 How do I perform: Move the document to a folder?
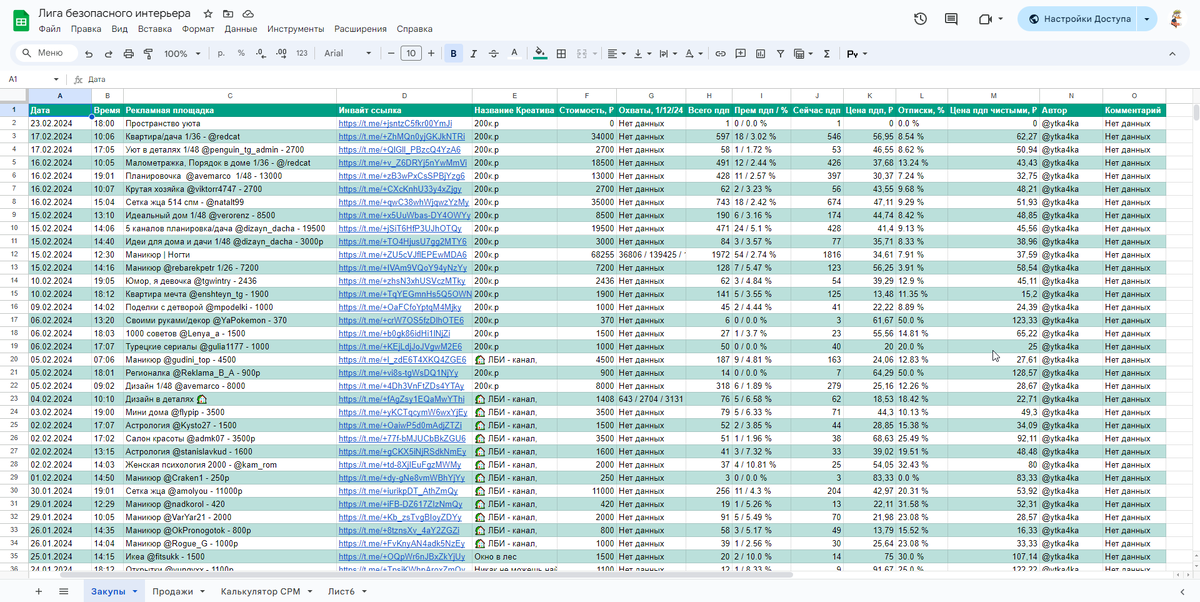click(228, 15)
